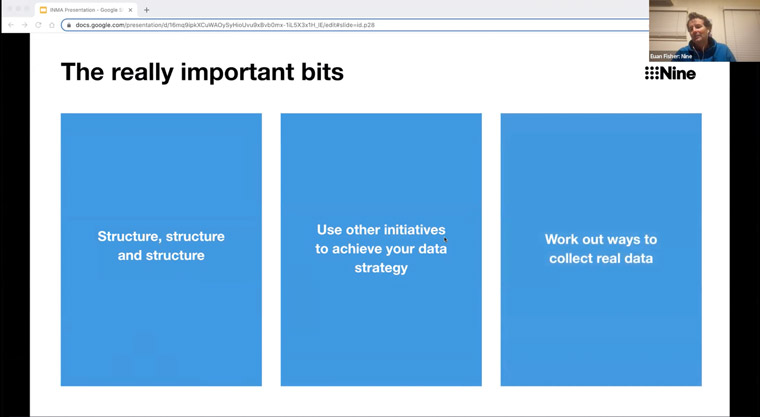Go to the browser home icon

pos(52,25)
